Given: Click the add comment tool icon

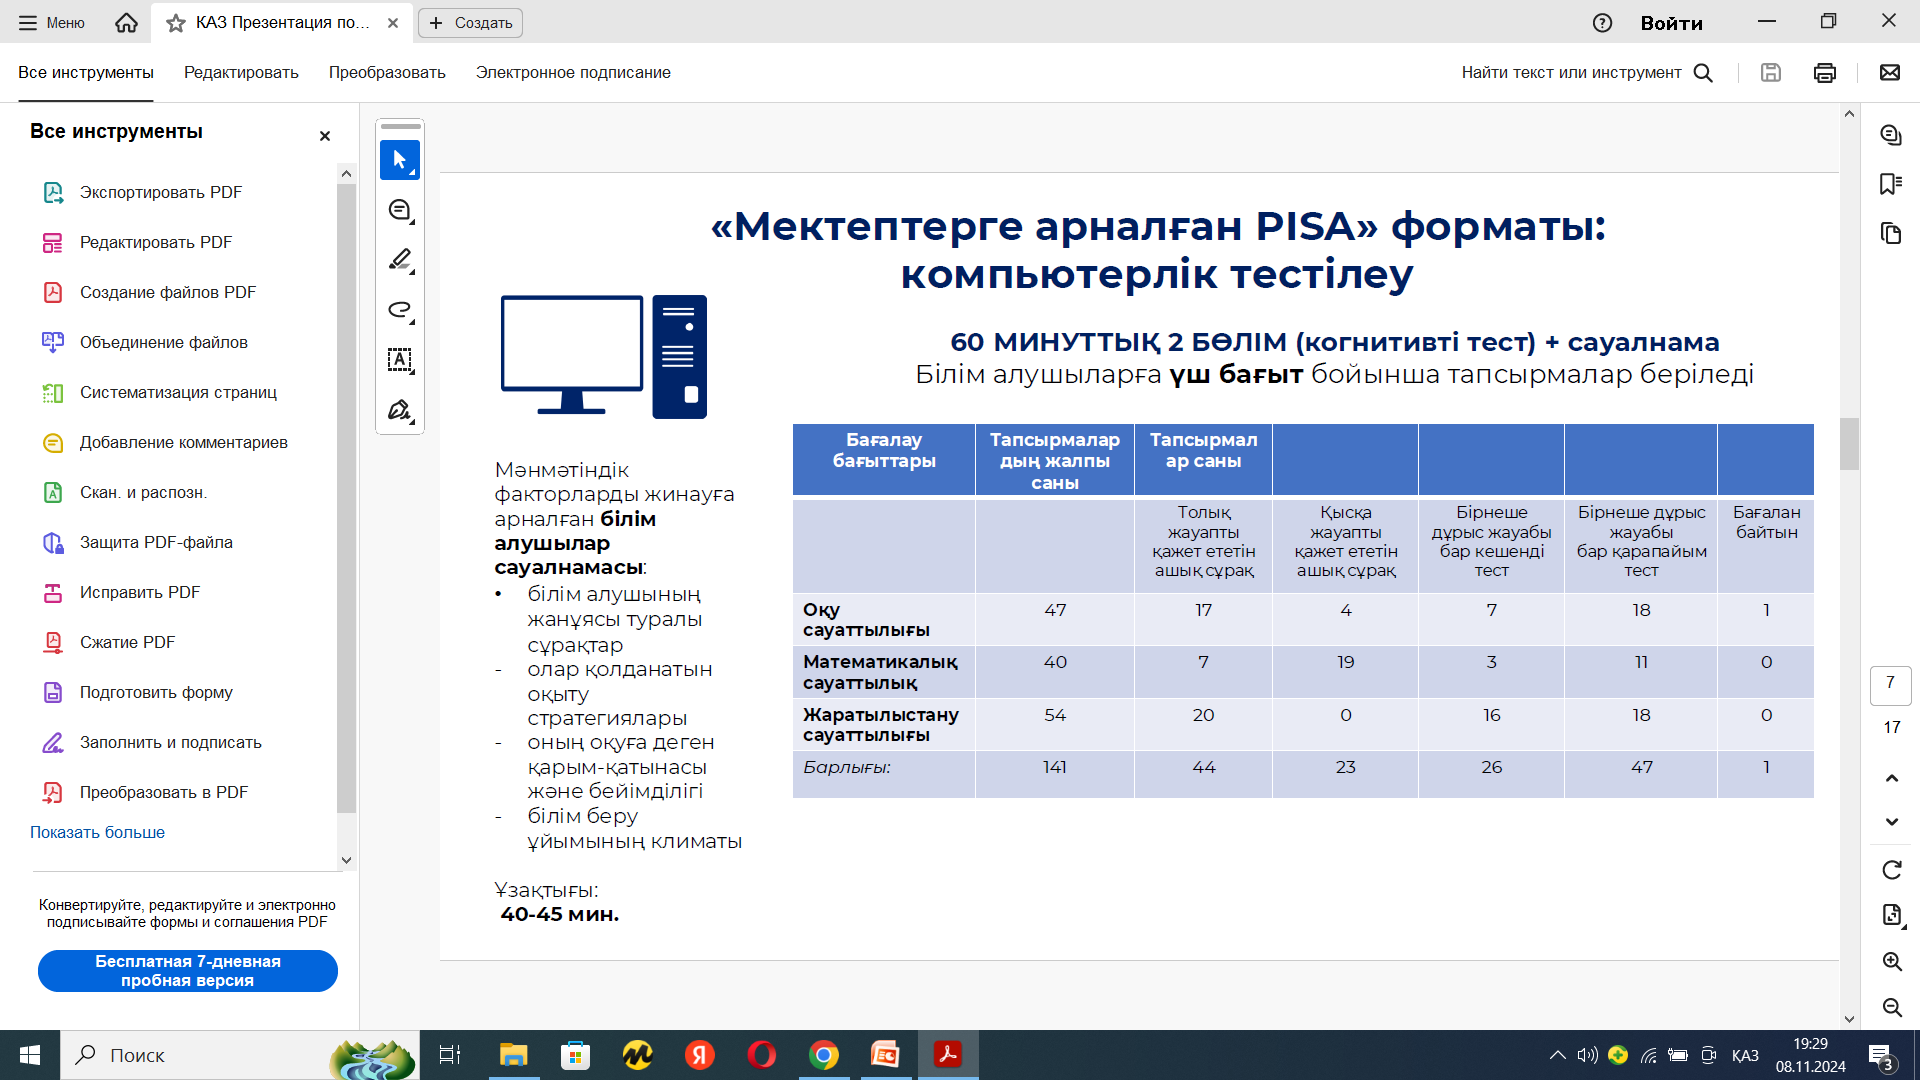Looking at the screenshot, I should pyautogui.click(x=399, y=210).
